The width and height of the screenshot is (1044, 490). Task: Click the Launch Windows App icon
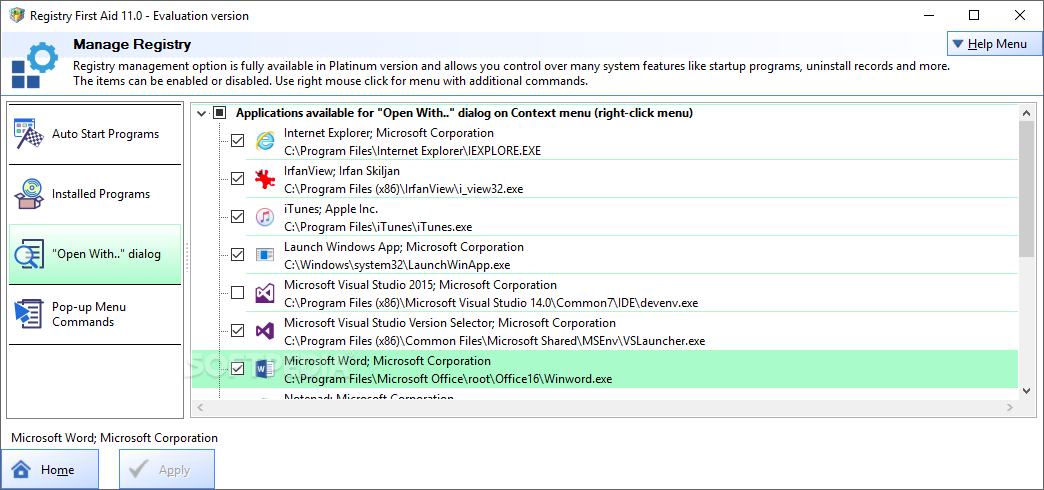click(264, 254)
